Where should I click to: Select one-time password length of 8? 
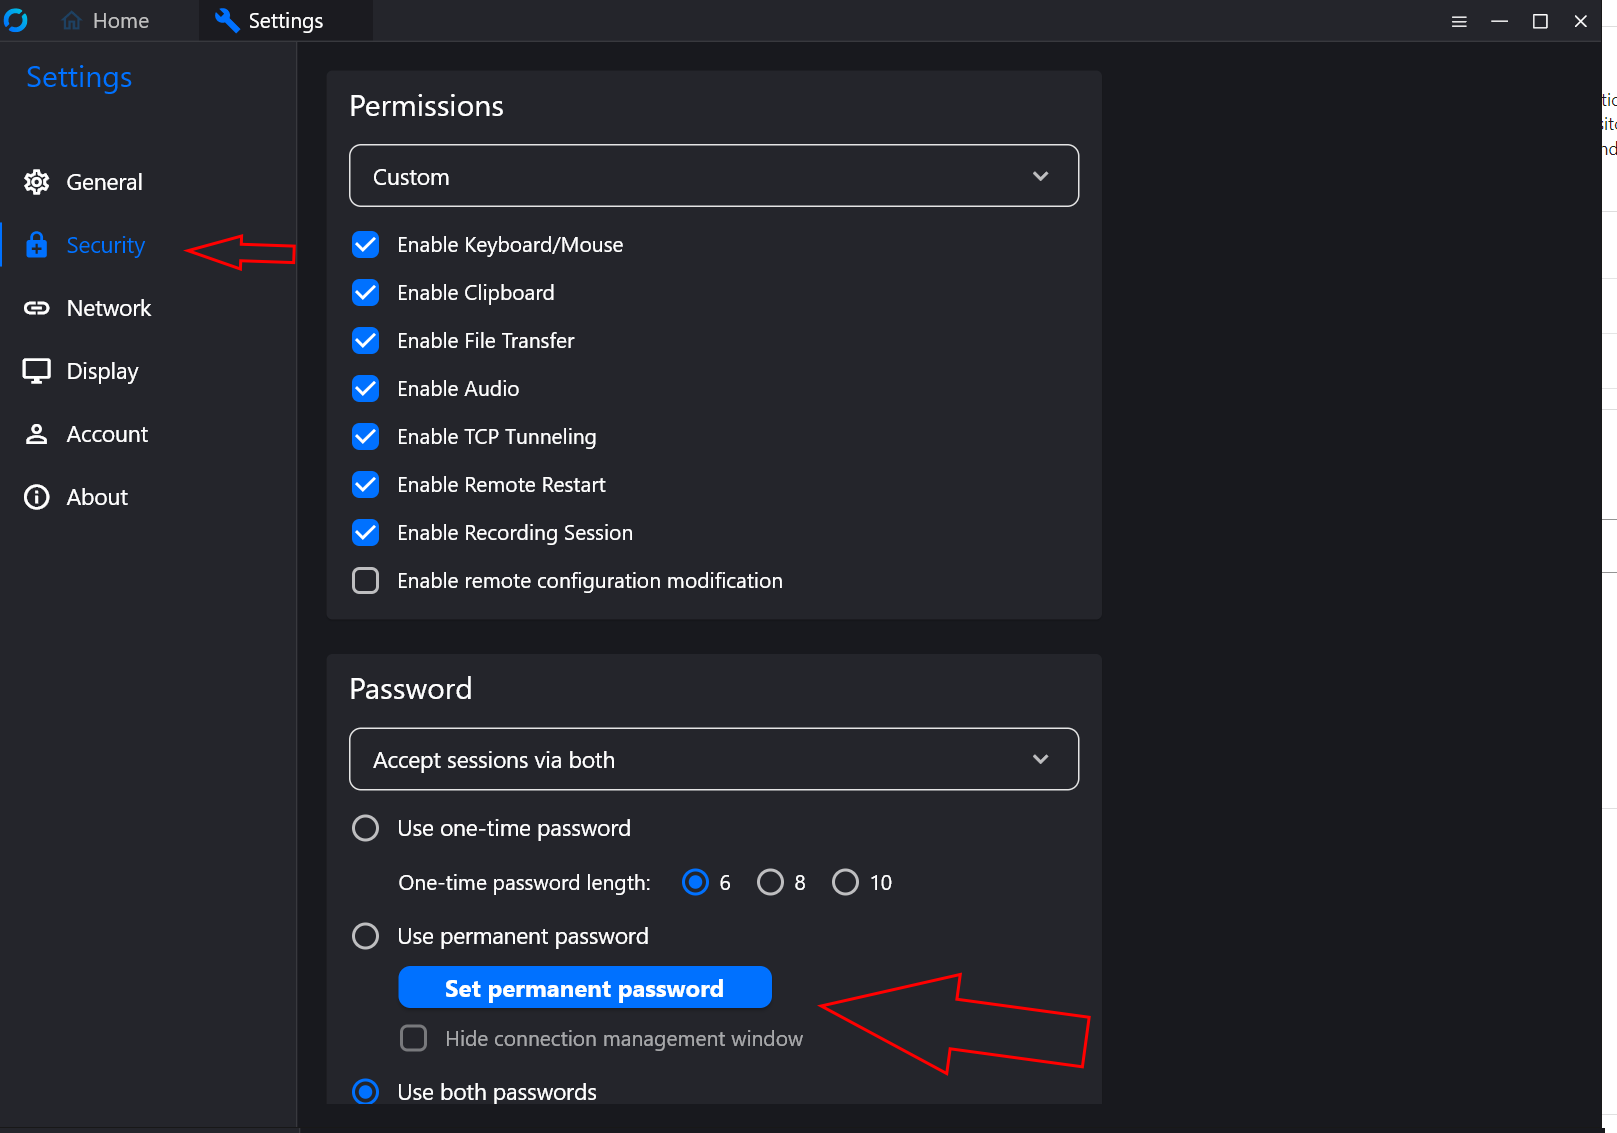point(770,882)
